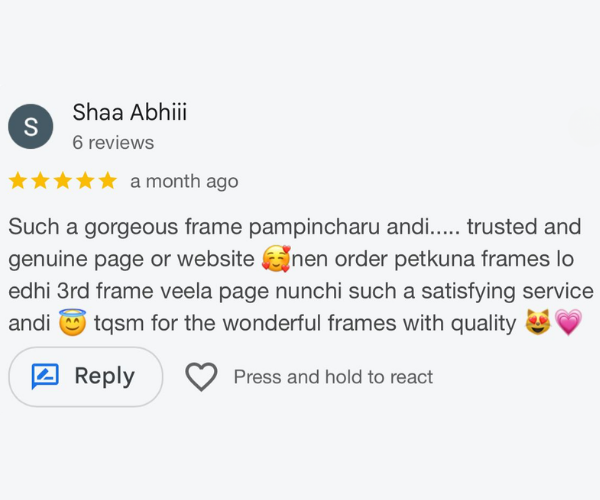Click the reviewer avatar with letter S
Viewport: 600px width, 500px height.
[31, 127]
